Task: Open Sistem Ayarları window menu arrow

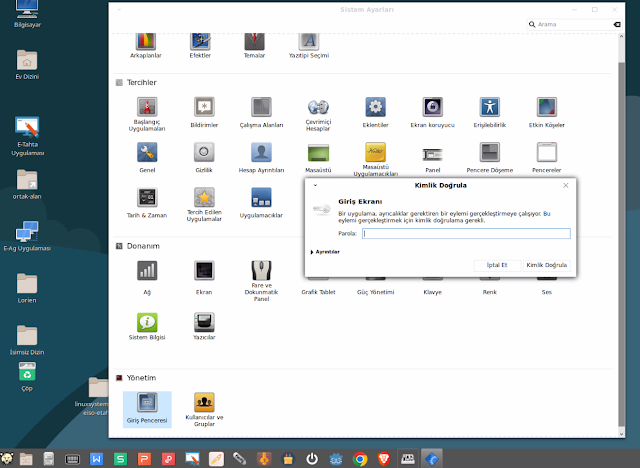Action: point(119,9)
